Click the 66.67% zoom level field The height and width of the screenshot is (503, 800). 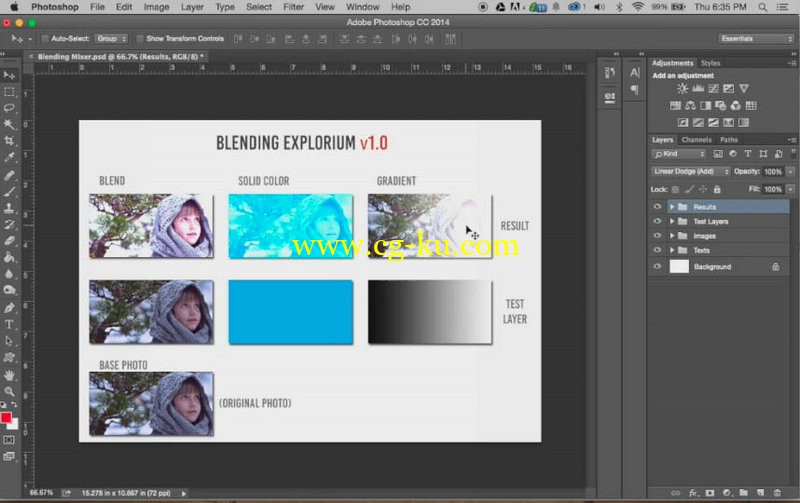[41, 493]
